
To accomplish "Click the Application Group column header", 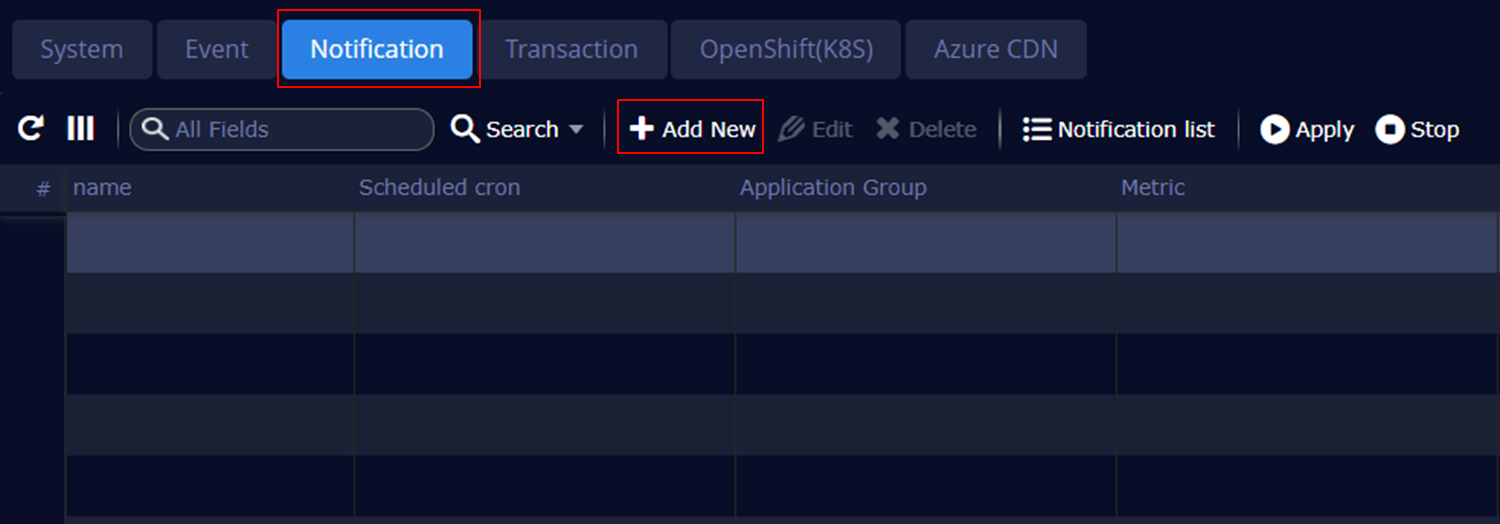I will 832,188.
